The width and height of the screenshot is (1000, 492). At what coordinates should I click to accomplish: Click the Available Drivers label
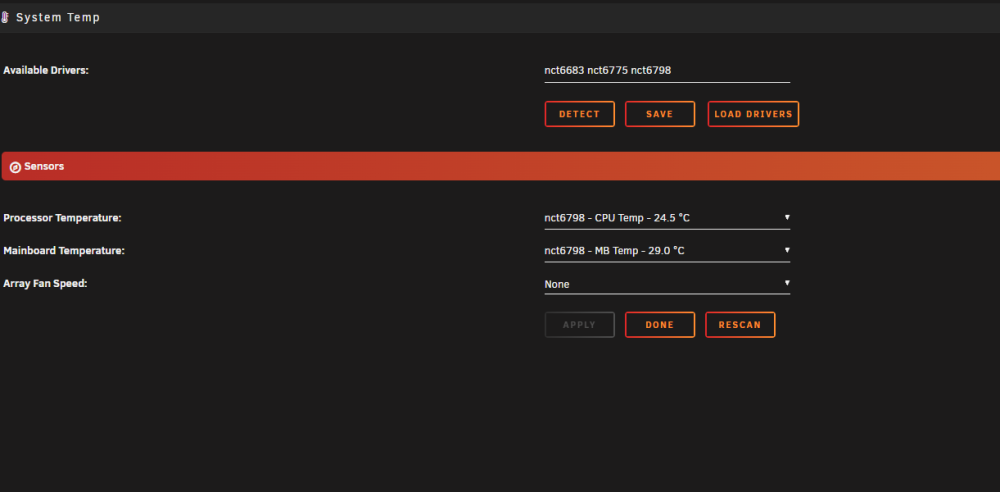(x=46, y=70)
